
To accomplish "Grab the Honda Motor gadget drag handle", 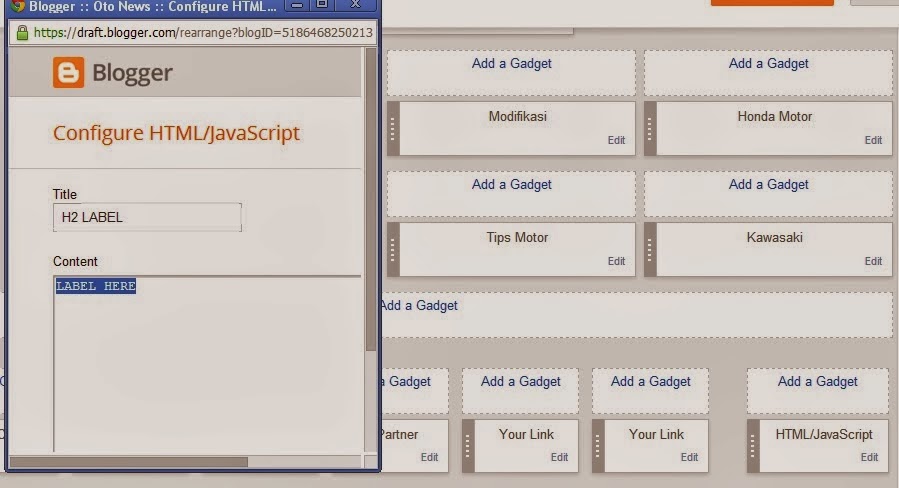I will [650, 128].
